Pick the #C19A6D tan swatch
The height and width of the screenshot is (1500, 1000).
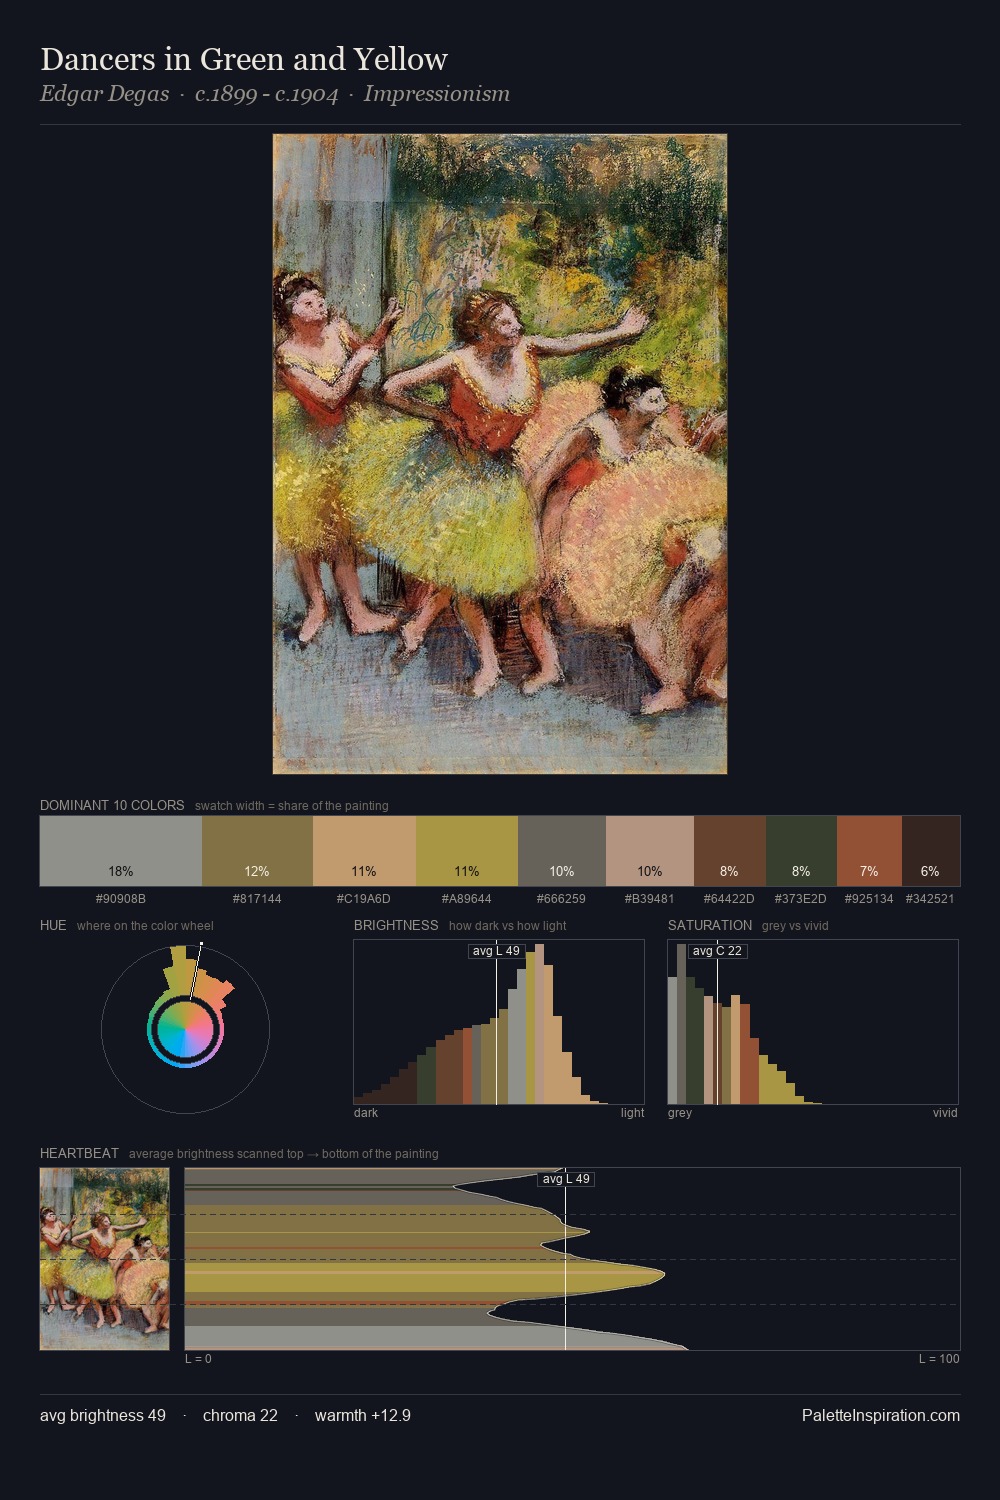364,851
